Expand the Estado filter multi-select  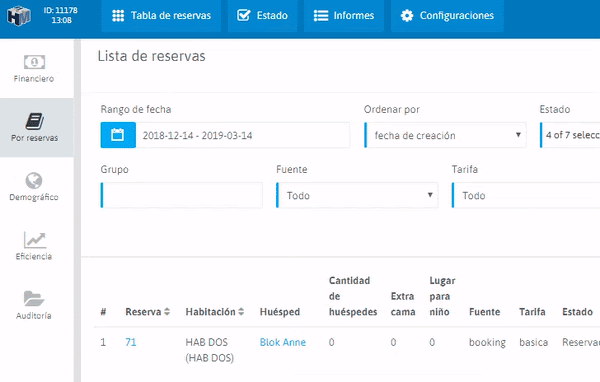[570, 135]
